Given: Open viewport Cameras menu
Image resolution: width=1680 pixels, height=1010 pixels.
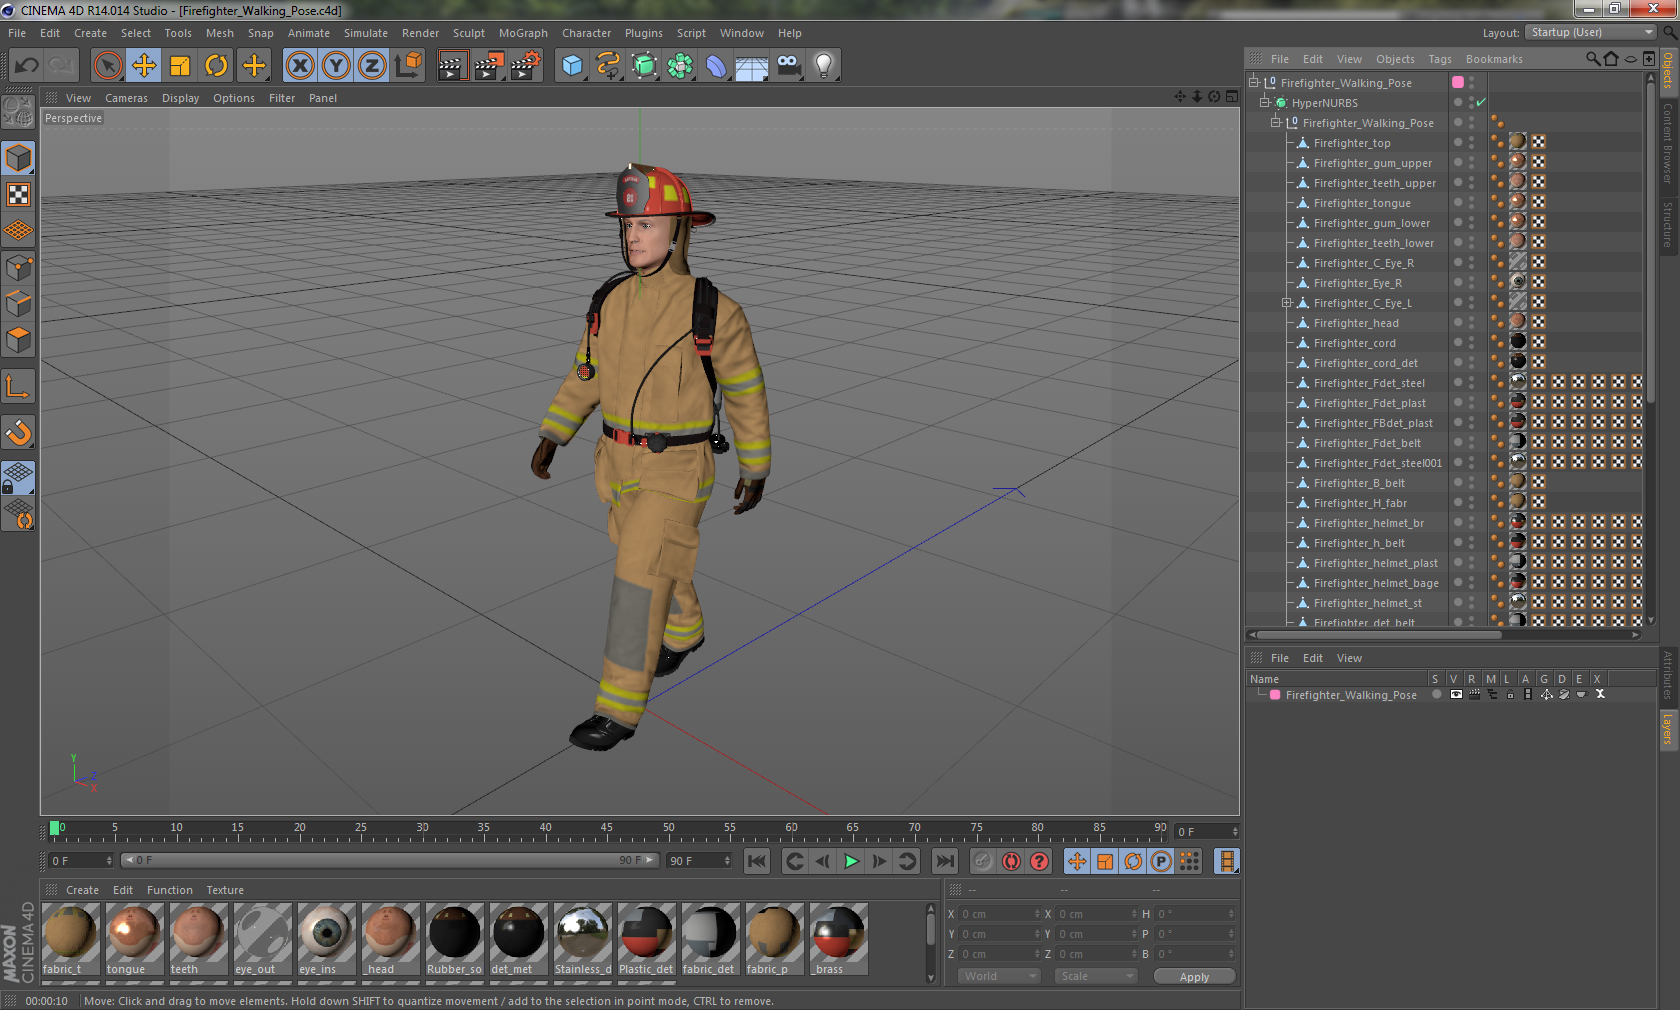Looking at the screenshot, I should pyautogui.click(x=126, y=98).
